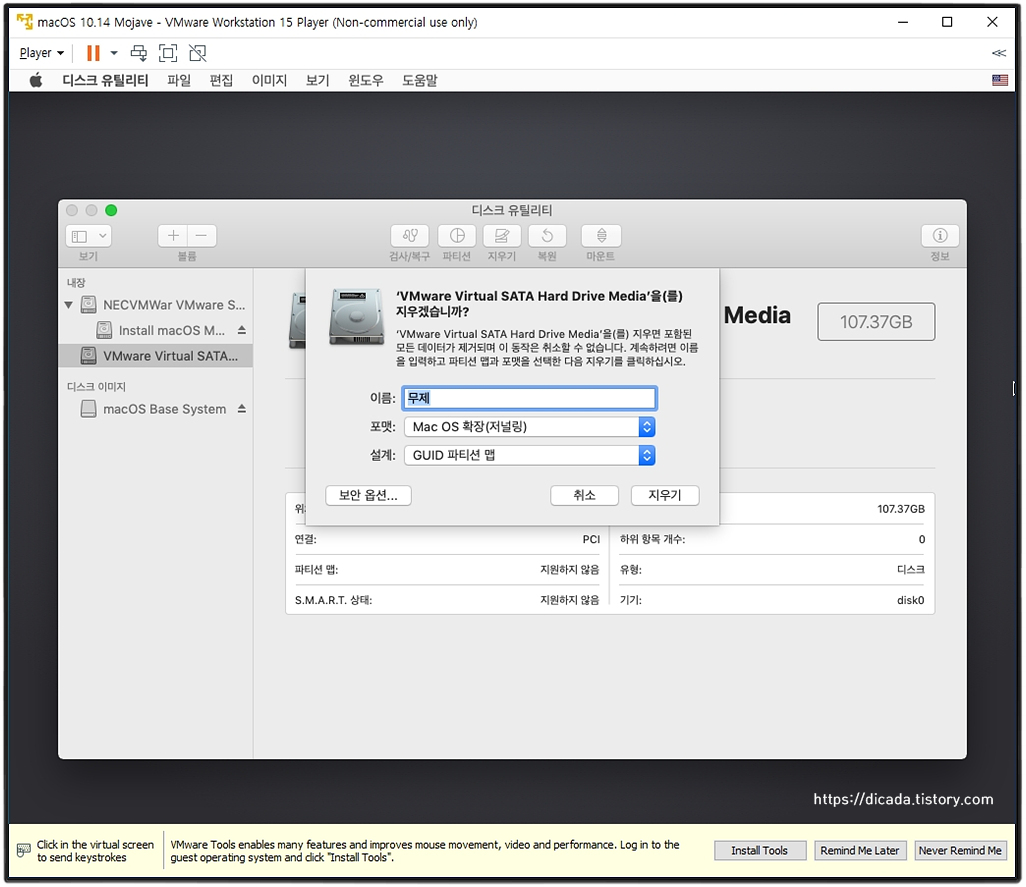Image resolution: width=1026 pixels, height=887 pixels.
Task: Open the 윈도우 menu
Action: (x=366, y=80)
